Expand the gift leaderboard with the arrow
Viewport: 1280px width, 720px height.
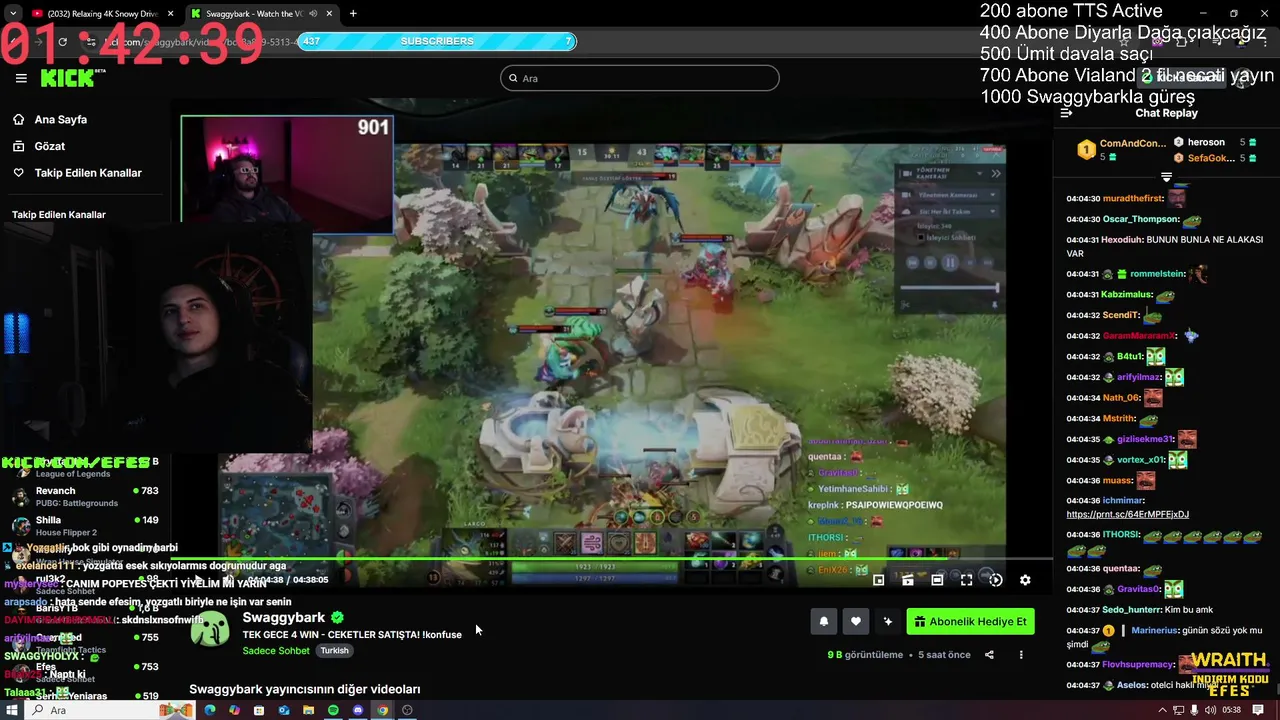pyautogui.click(x=1166, y=177)
